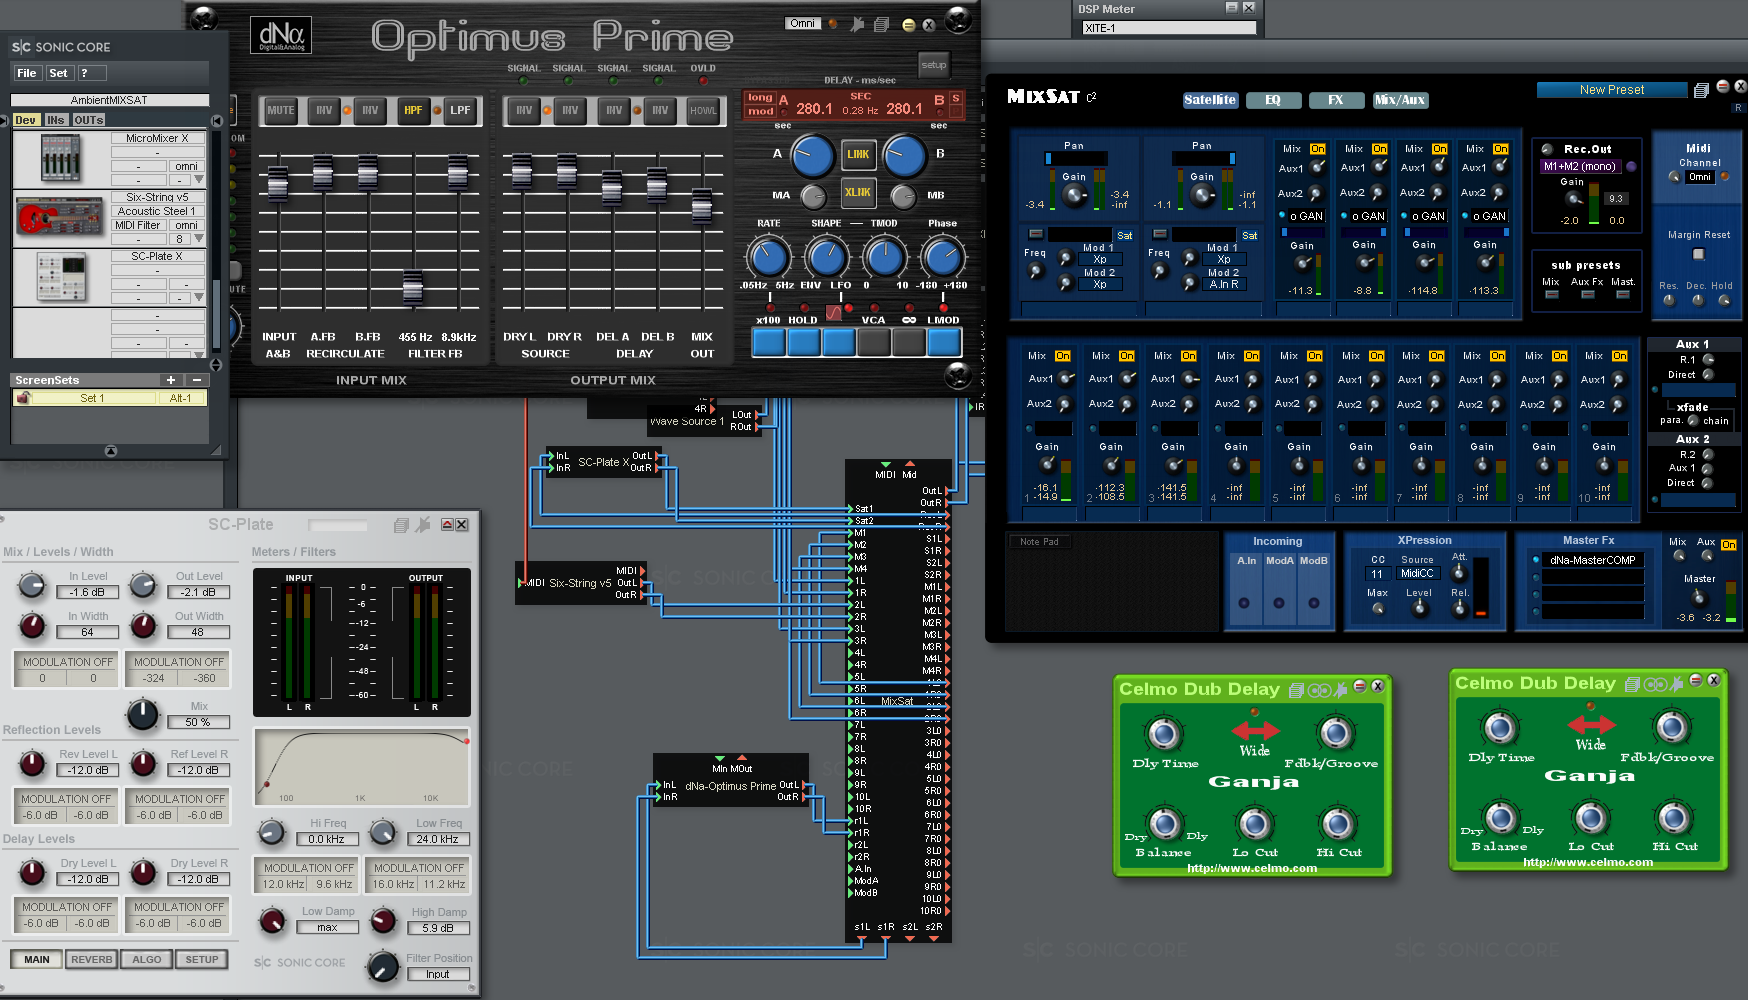The height and width of the screenshot is (1000, 1748).
Task: Click the MIX OUT fader handle
Action: pyautogui.click(x=702, y=206)
